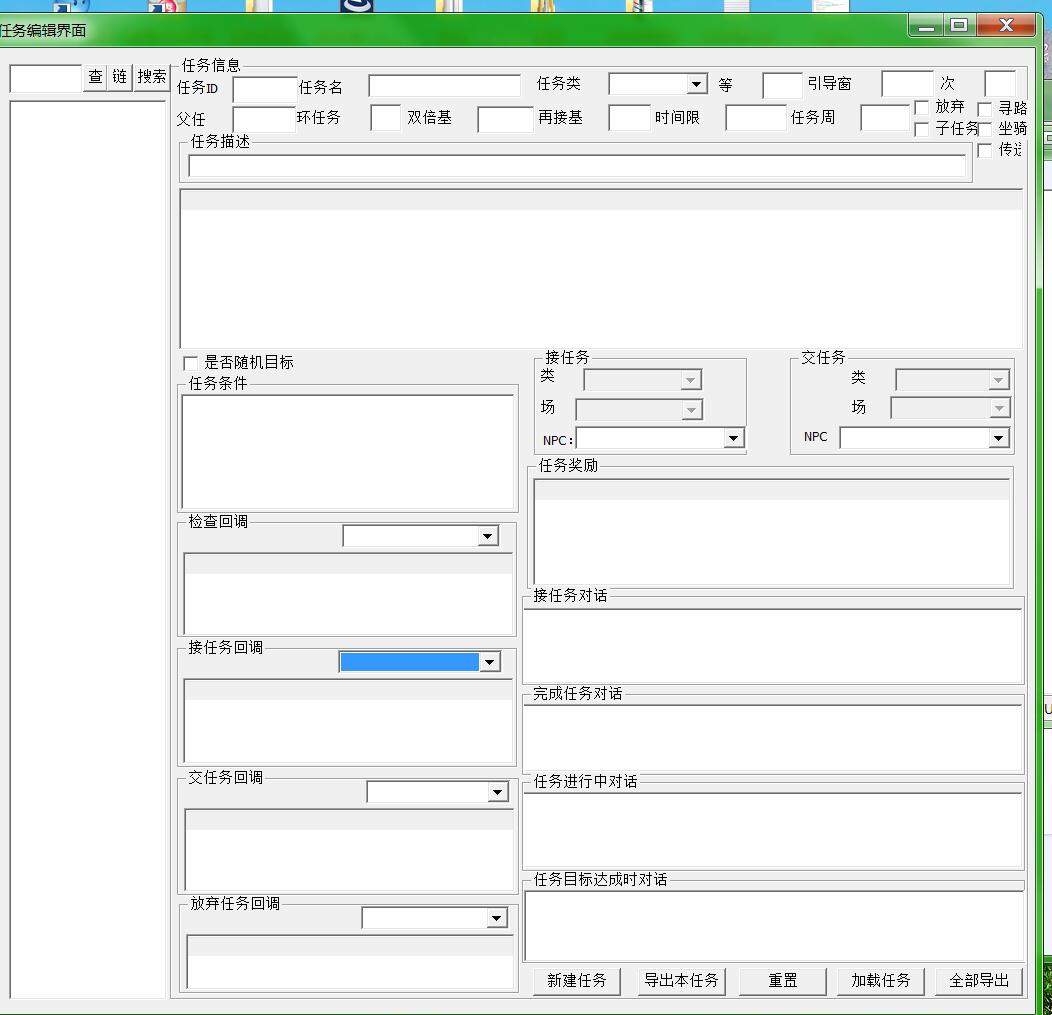The height and width of the screenshot is (1015, 1052).
Task: Click the 链 button
Action: [120, 77]
